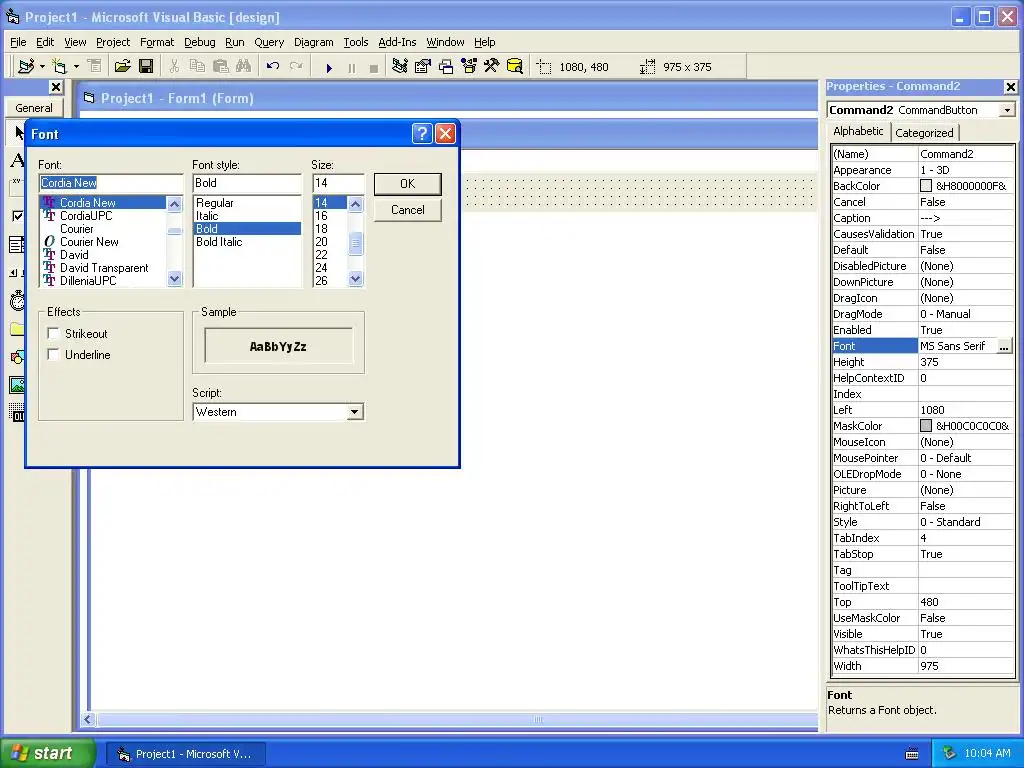Open the Menu Editor from the toolbar
The width and height of the screenshot is (1024, 768).
click(x=94, y=66)
